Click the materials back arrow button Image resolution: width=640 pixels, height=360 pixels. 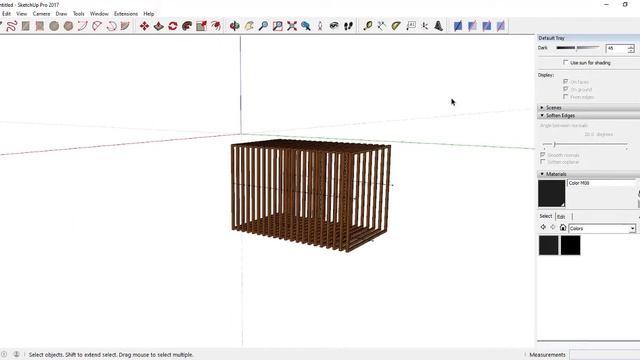[x=543, y=227]
